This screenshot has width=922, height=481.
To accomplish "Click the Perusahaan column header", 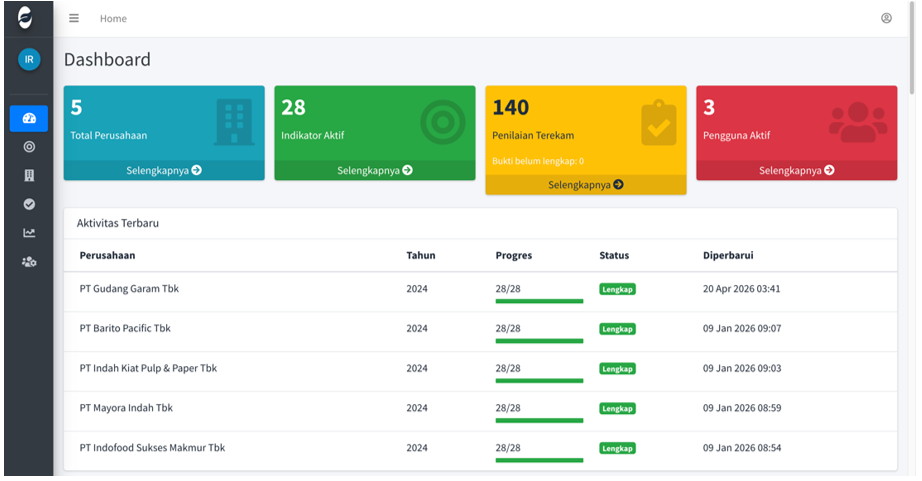I will 108,255.
